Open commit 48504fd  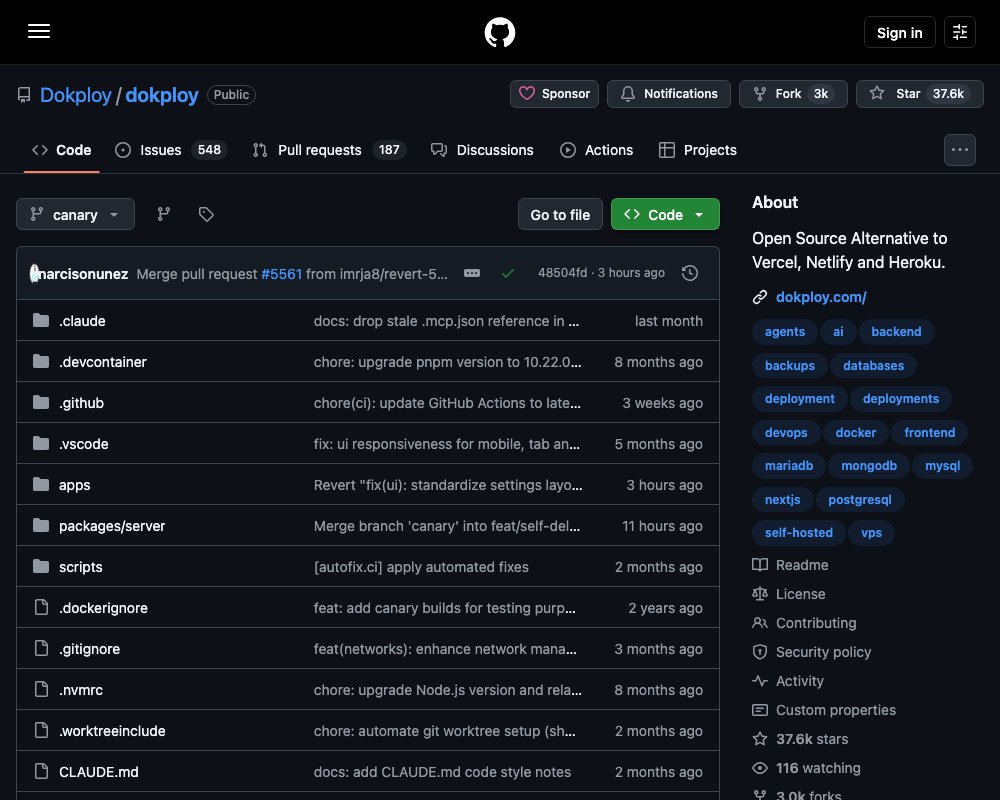(562, 272)
